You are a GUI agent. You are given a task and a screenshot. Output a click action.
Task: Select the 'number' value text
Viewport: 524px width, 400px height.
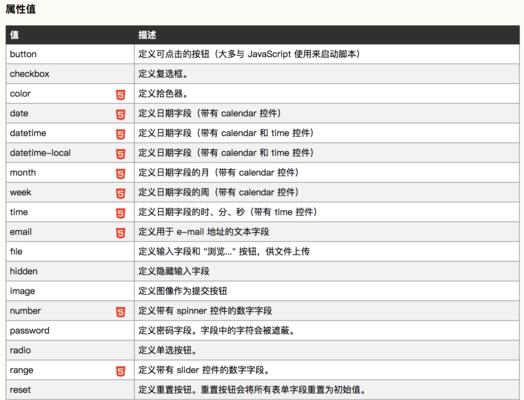pos(25,311)
